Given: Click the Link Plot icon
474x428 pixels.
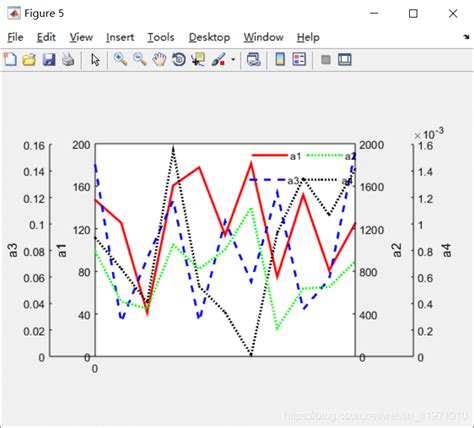Looking at the screenshot, I should click(254, 60).
